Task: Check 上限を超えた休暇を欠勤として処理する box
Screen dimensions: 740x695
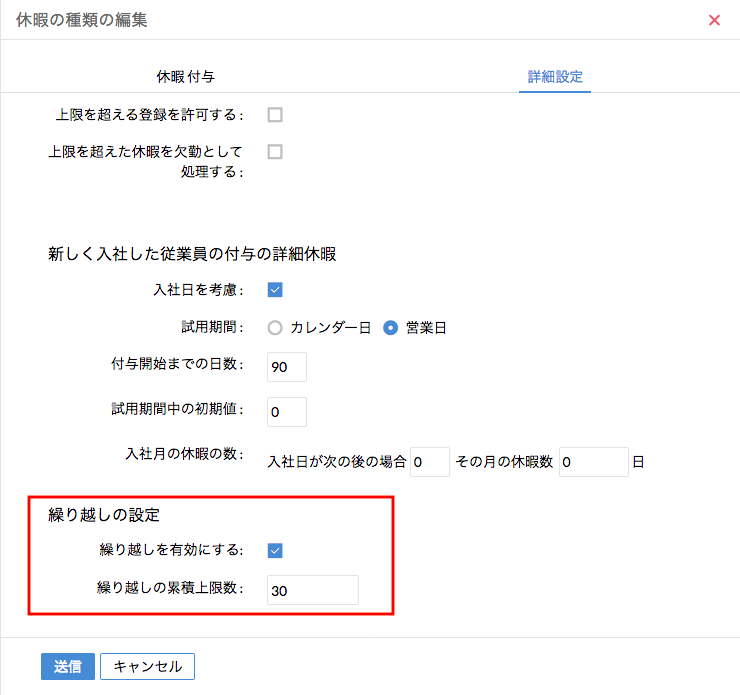Action: (x=275, y=152)
